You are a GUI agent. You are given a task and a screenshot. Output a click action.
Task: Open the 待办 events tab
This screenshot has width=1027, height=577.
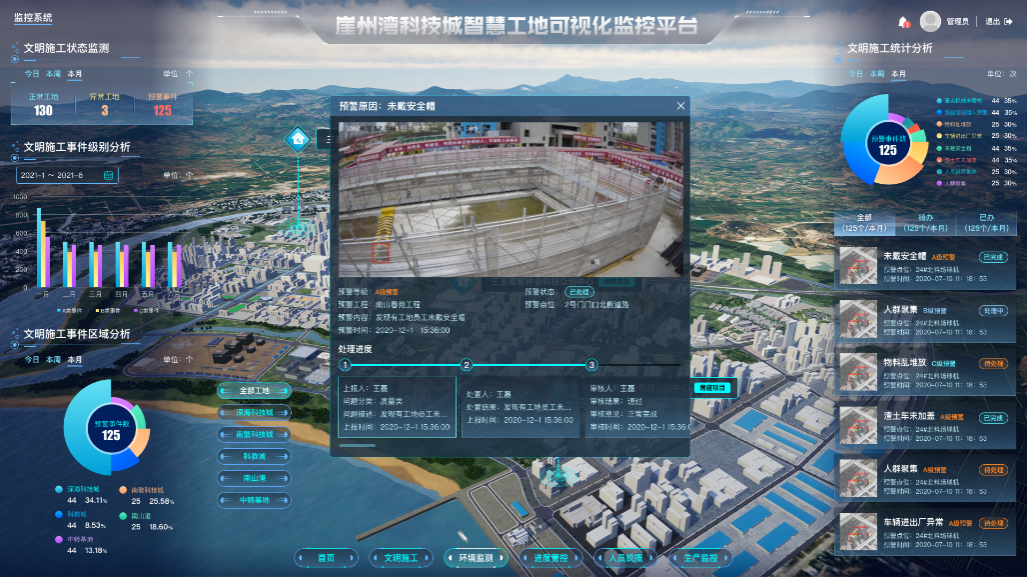(x=926, y=222)
